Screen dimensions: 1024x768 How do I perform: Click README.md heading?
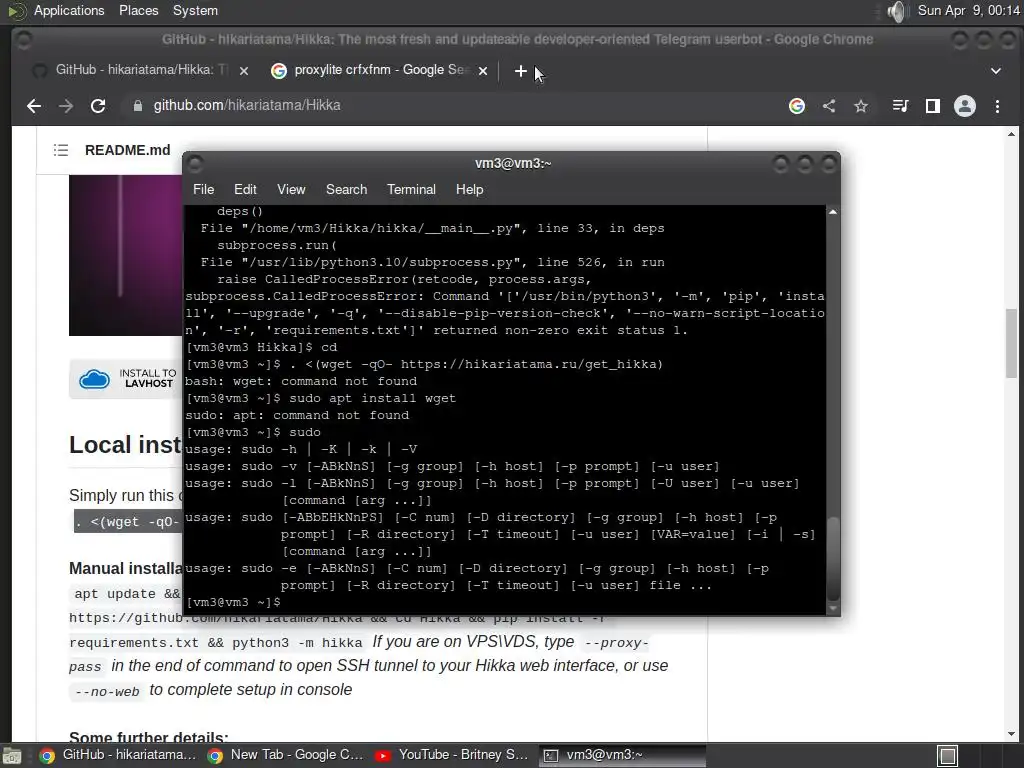127,150
